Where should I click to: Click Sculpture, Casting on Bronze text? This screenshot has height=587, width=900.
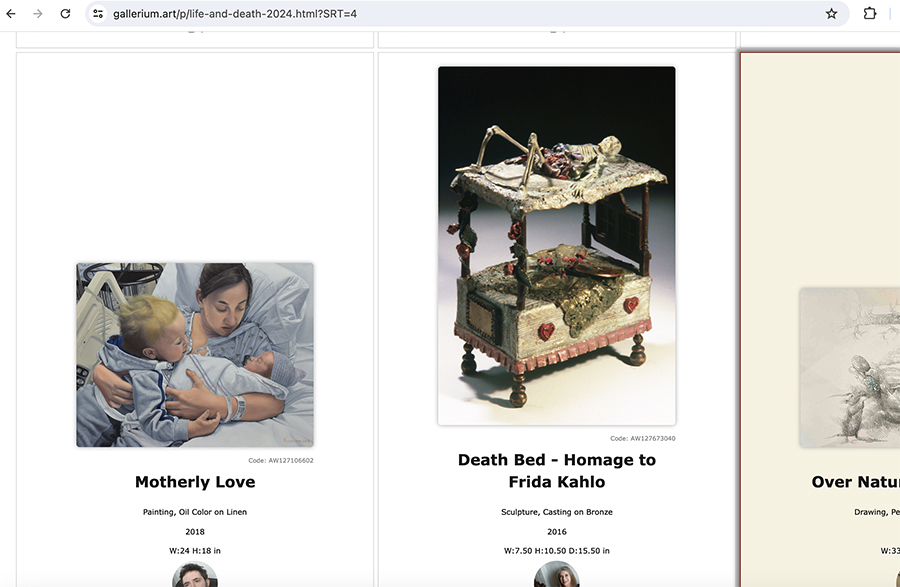(x=557, y=512)
